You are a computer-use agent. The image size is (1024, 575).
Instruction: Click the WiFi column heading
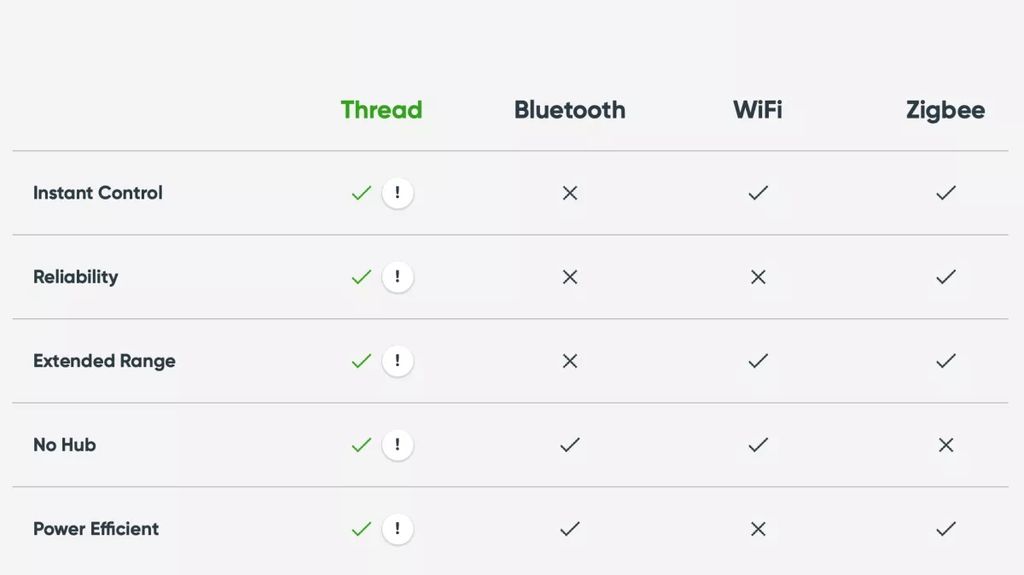758,110
